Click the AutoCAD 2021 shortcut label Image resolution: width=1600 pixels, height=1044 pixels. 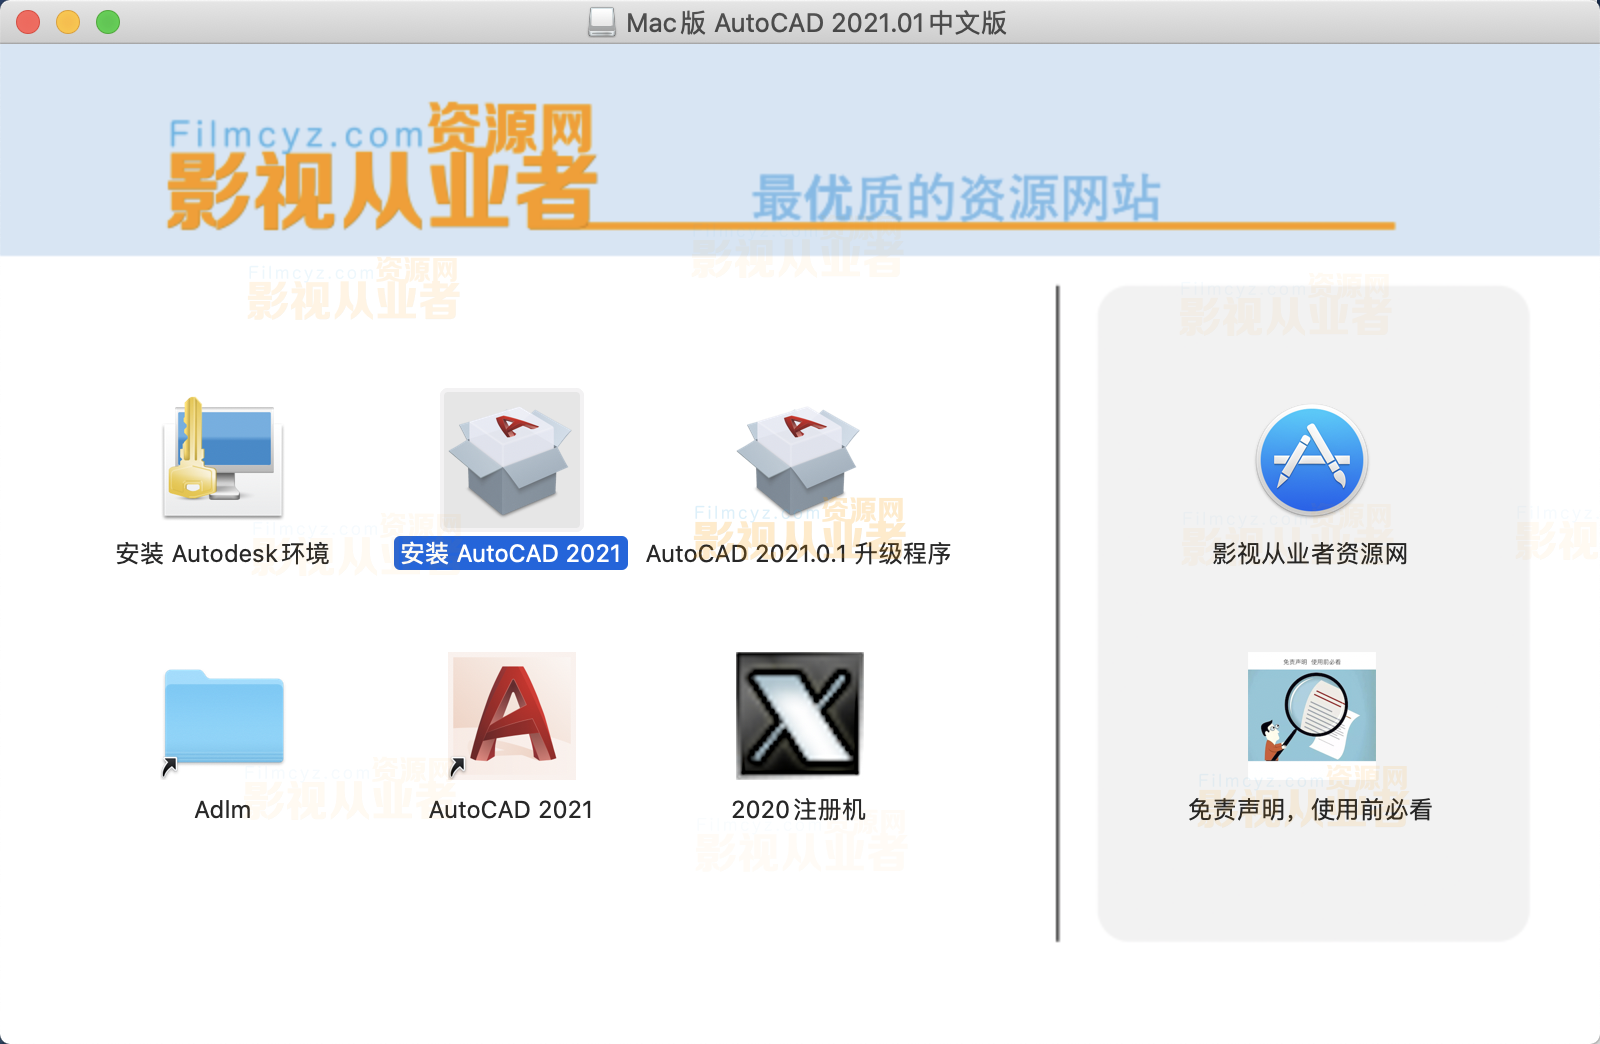[x=511, y=810]
